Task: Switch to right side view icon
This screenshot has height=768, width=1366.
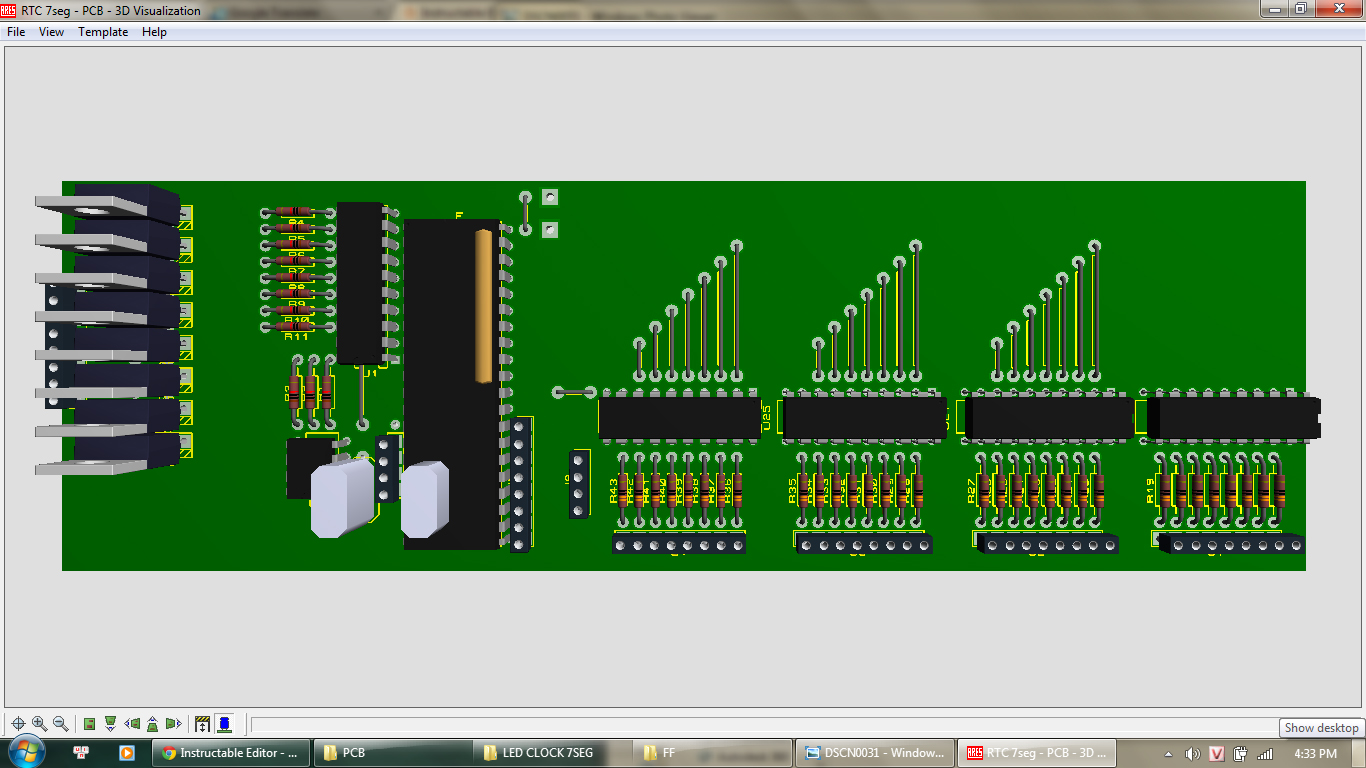Action: [173, 723]
